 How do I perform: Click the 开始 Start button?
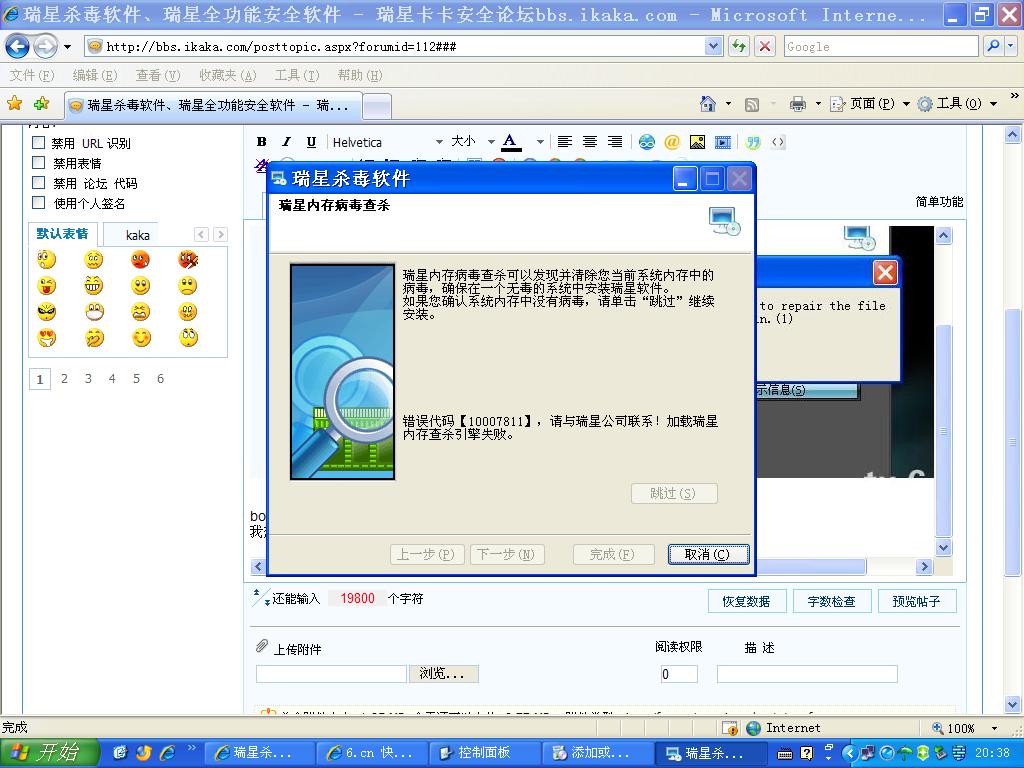[x=48, y=753]
